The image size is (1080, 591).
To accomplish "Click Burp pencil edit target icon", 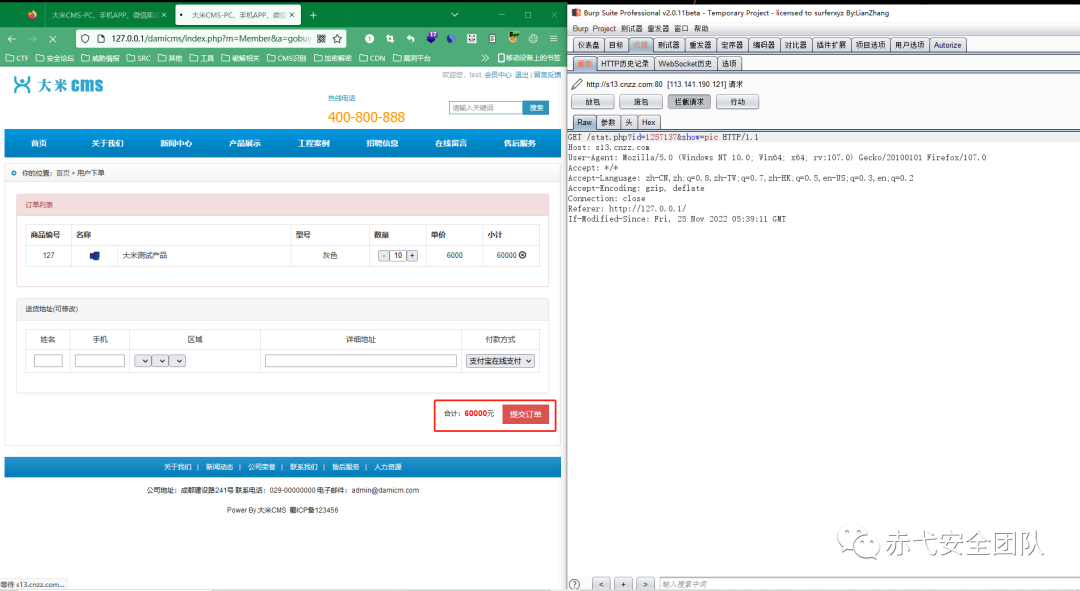I will pyautogui.click(x=577, y=84).
